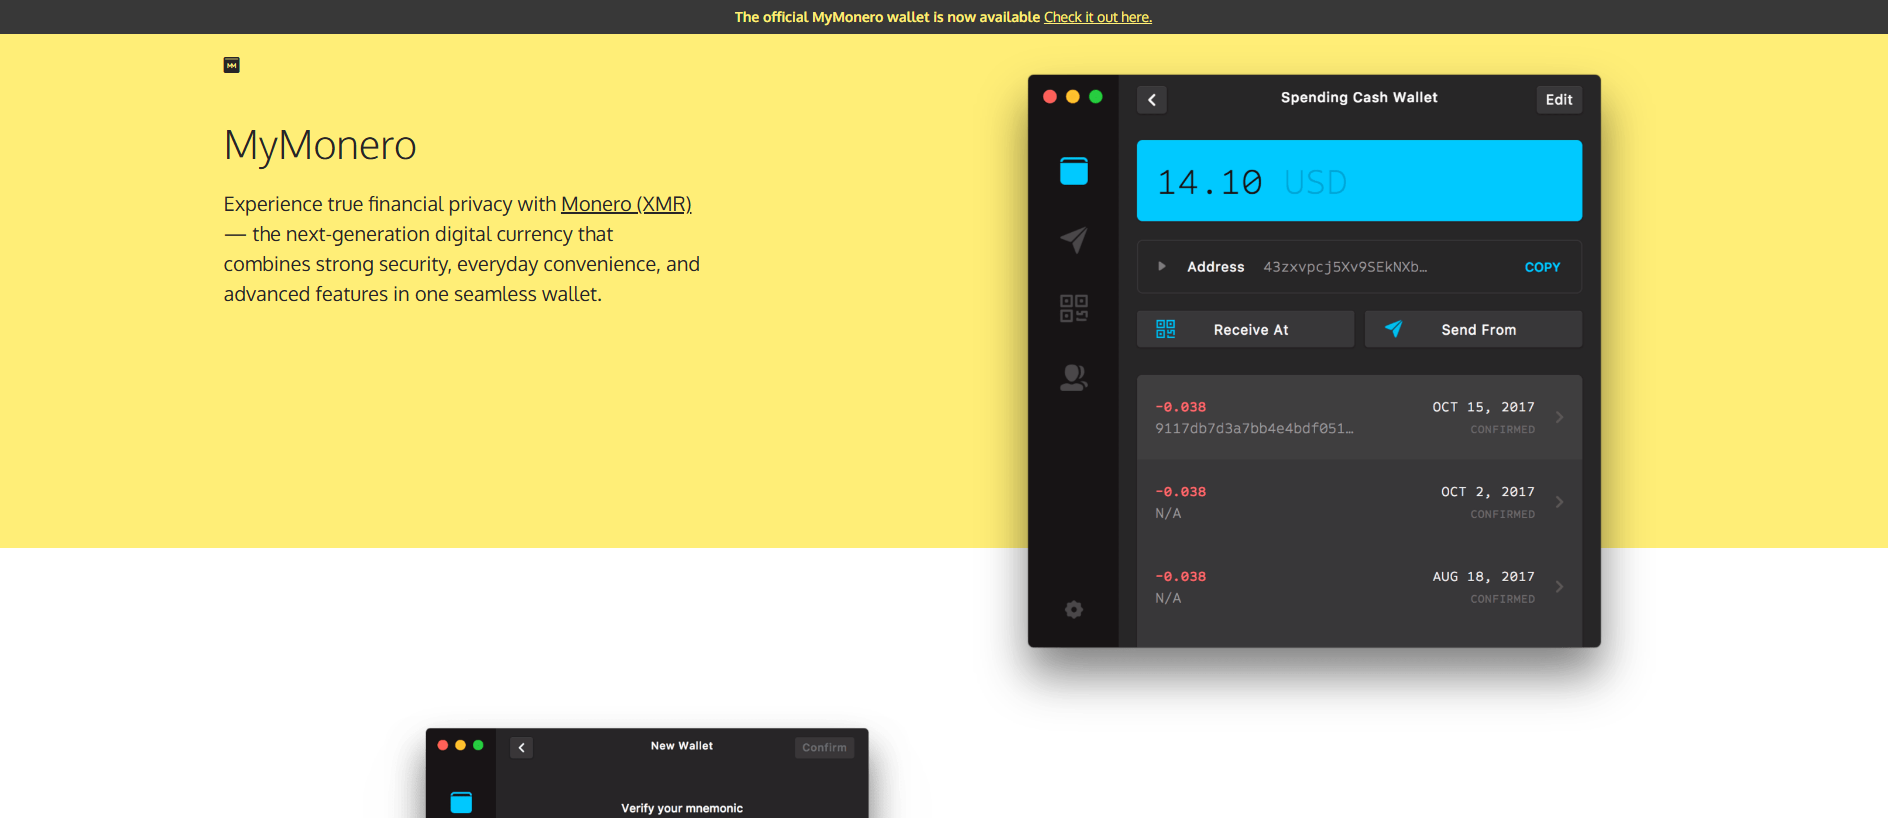1888x818 pixels.
Task: Click the 14.10 USD balance panel
Action: click(x=1359, y=181)
